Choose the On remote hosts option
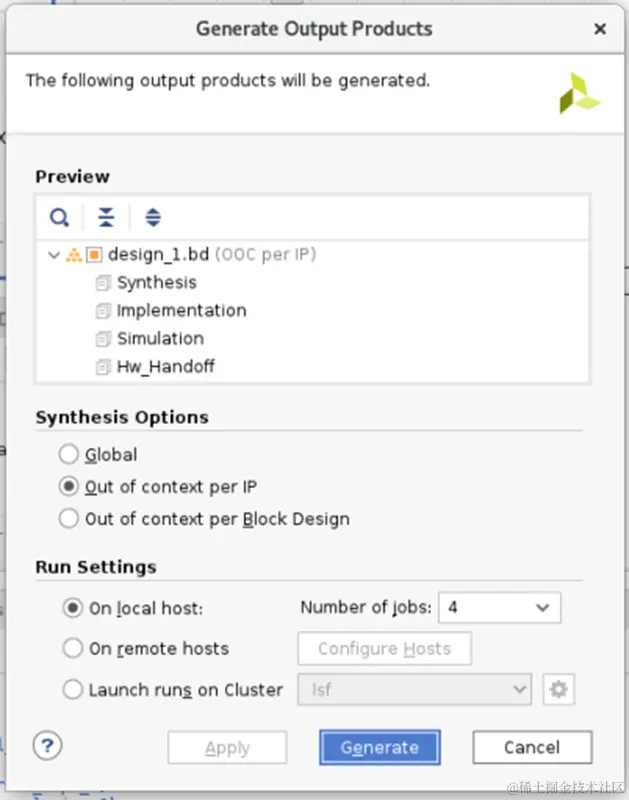The width and height of the screenshot is (629, 800). click(73, 649)
